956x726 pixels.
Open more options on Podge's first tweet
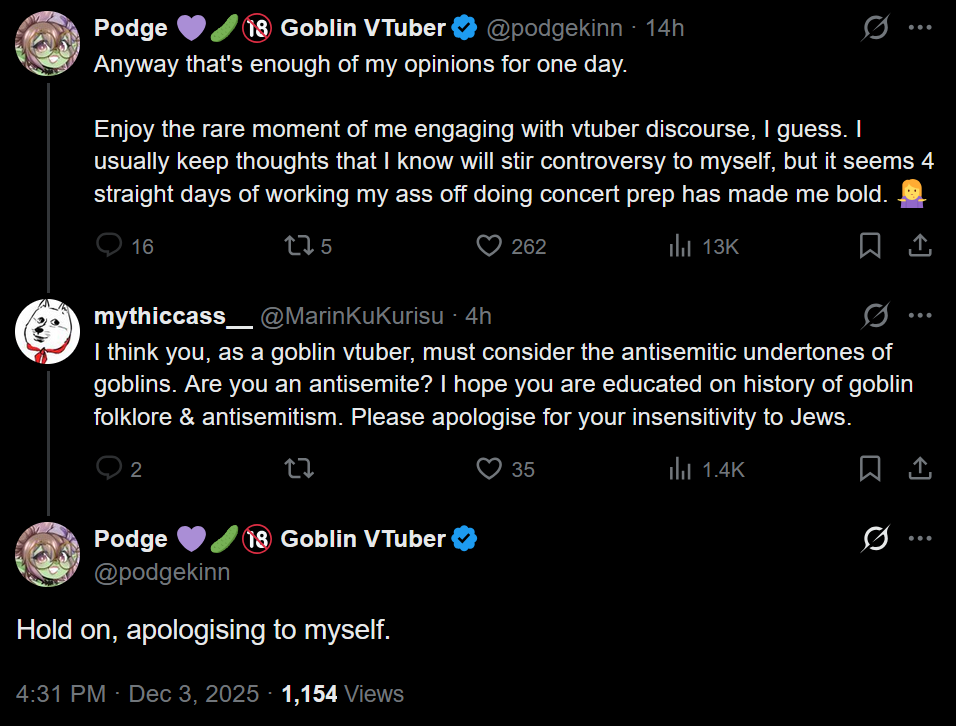tap(920, 29)
